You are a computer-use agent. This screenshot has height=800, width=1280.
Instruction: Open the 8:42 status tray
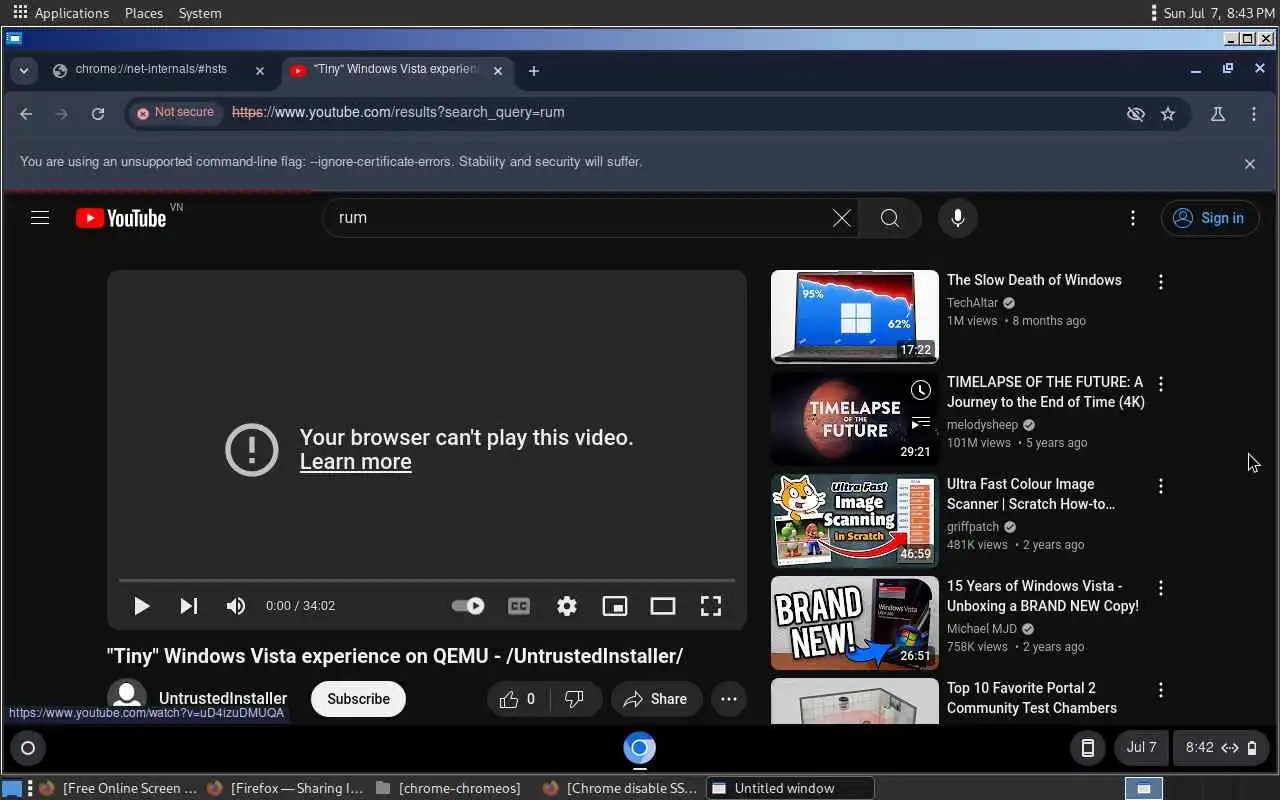[x=1221, y=748]
